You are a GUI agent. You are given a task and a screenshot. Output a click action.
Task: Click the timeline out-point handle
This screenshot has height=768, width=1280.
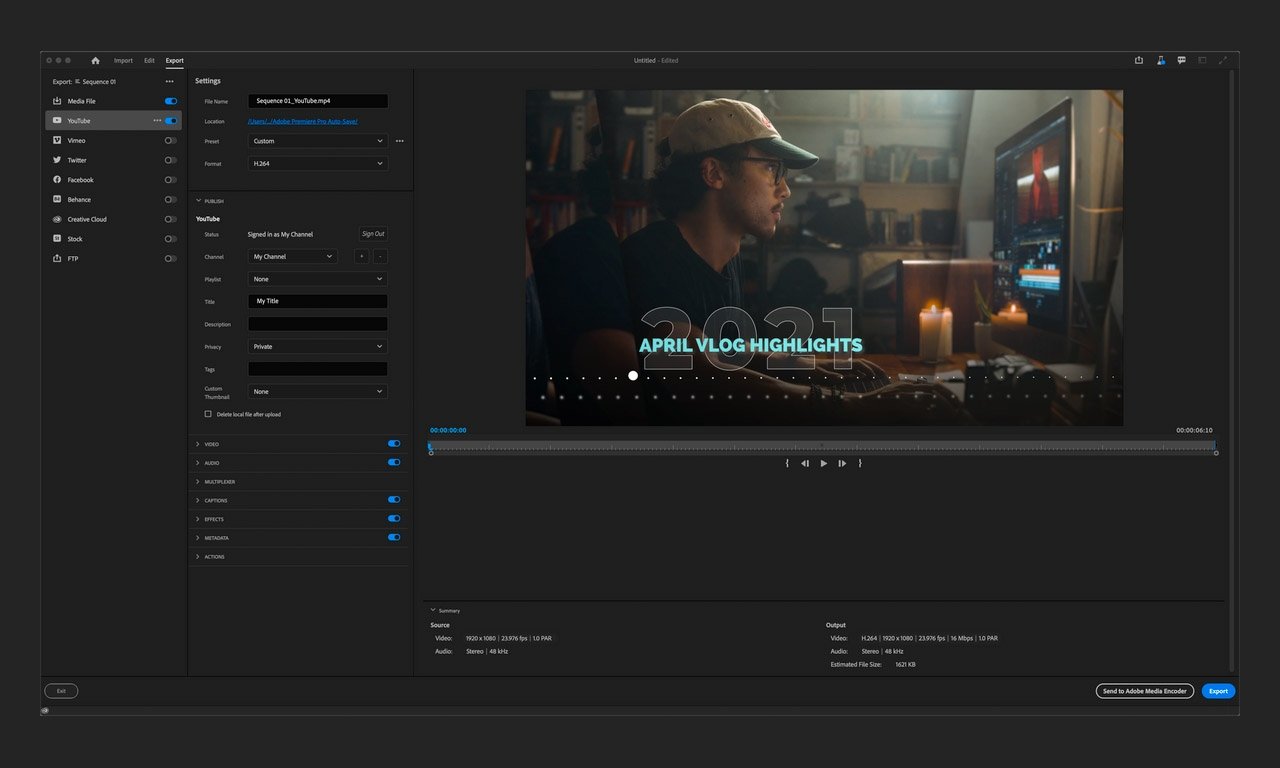pos(1216,453)
